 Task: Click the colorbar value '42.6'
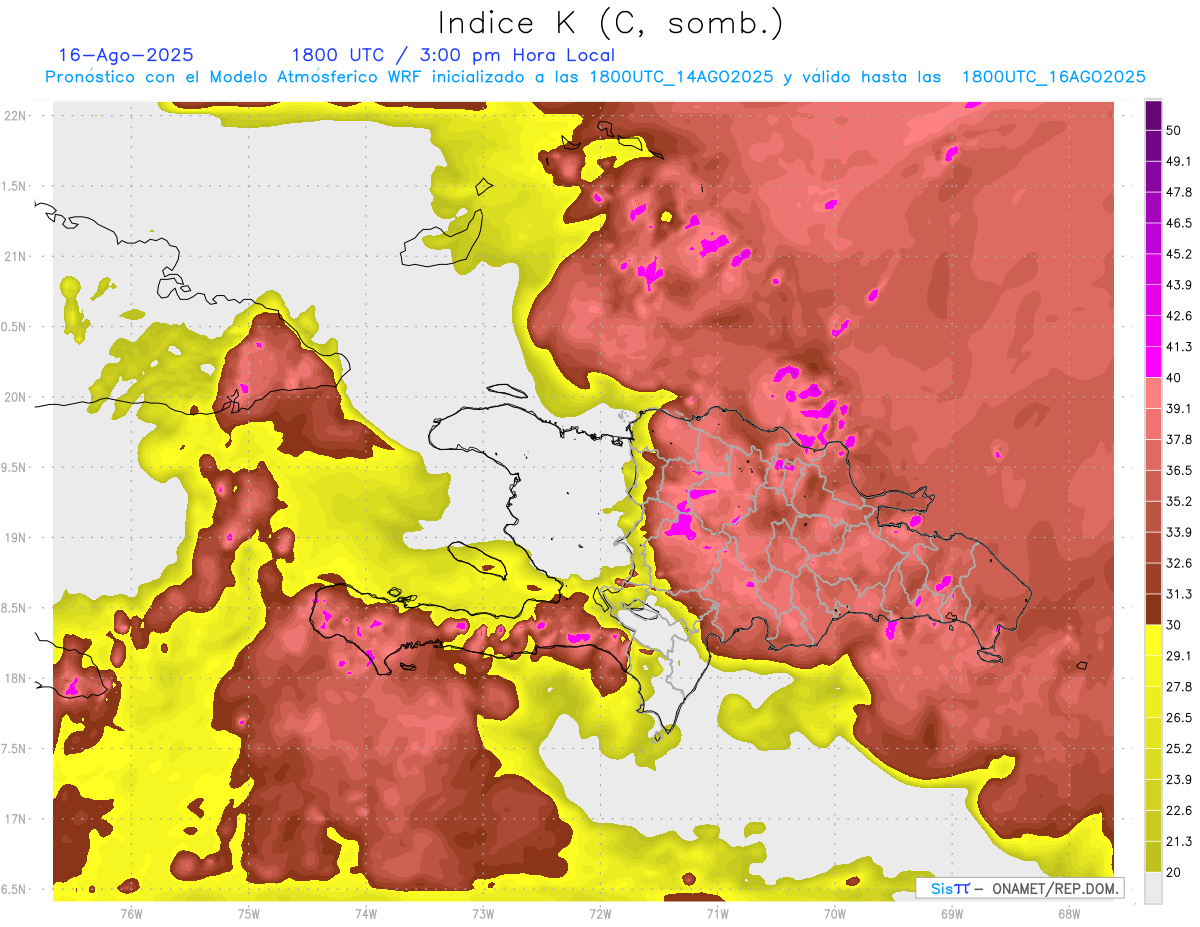click(1179, 316)
